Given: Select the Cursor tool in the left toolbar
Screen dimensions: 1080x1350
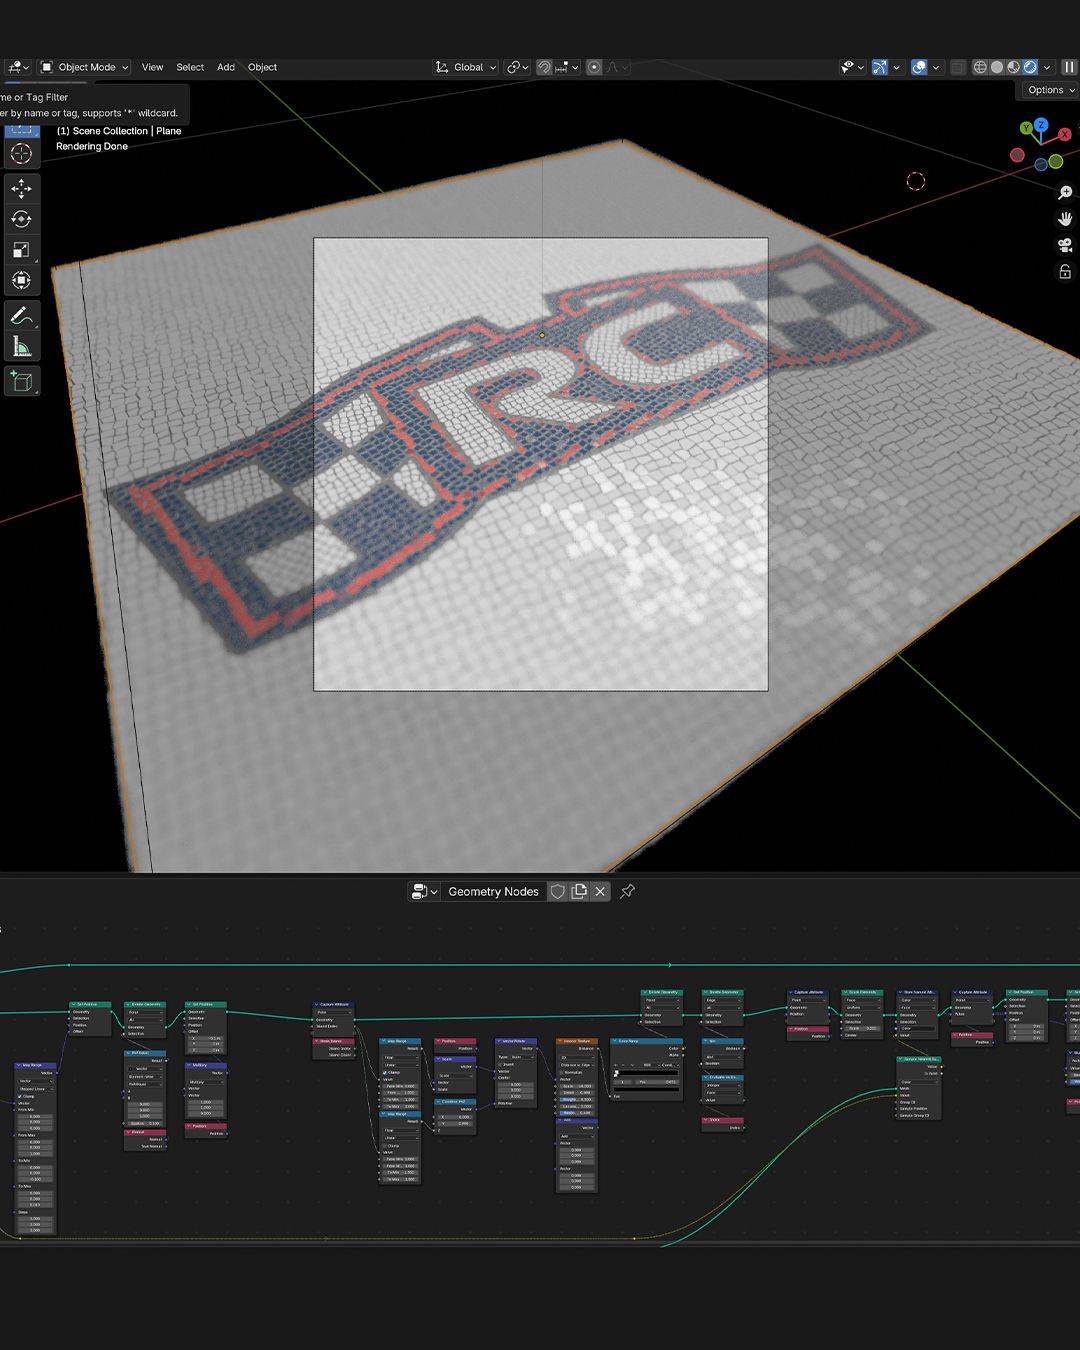Looking at the screenshot, I should (21, 153).
